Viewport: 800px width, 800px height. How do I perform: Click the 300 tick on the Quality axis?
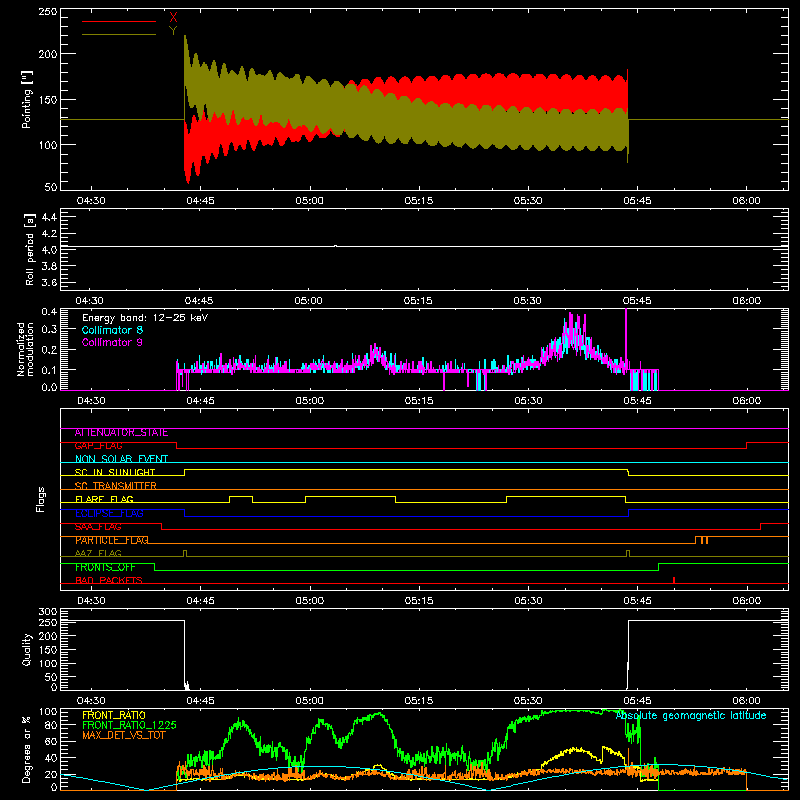click(x=48, y=612)
